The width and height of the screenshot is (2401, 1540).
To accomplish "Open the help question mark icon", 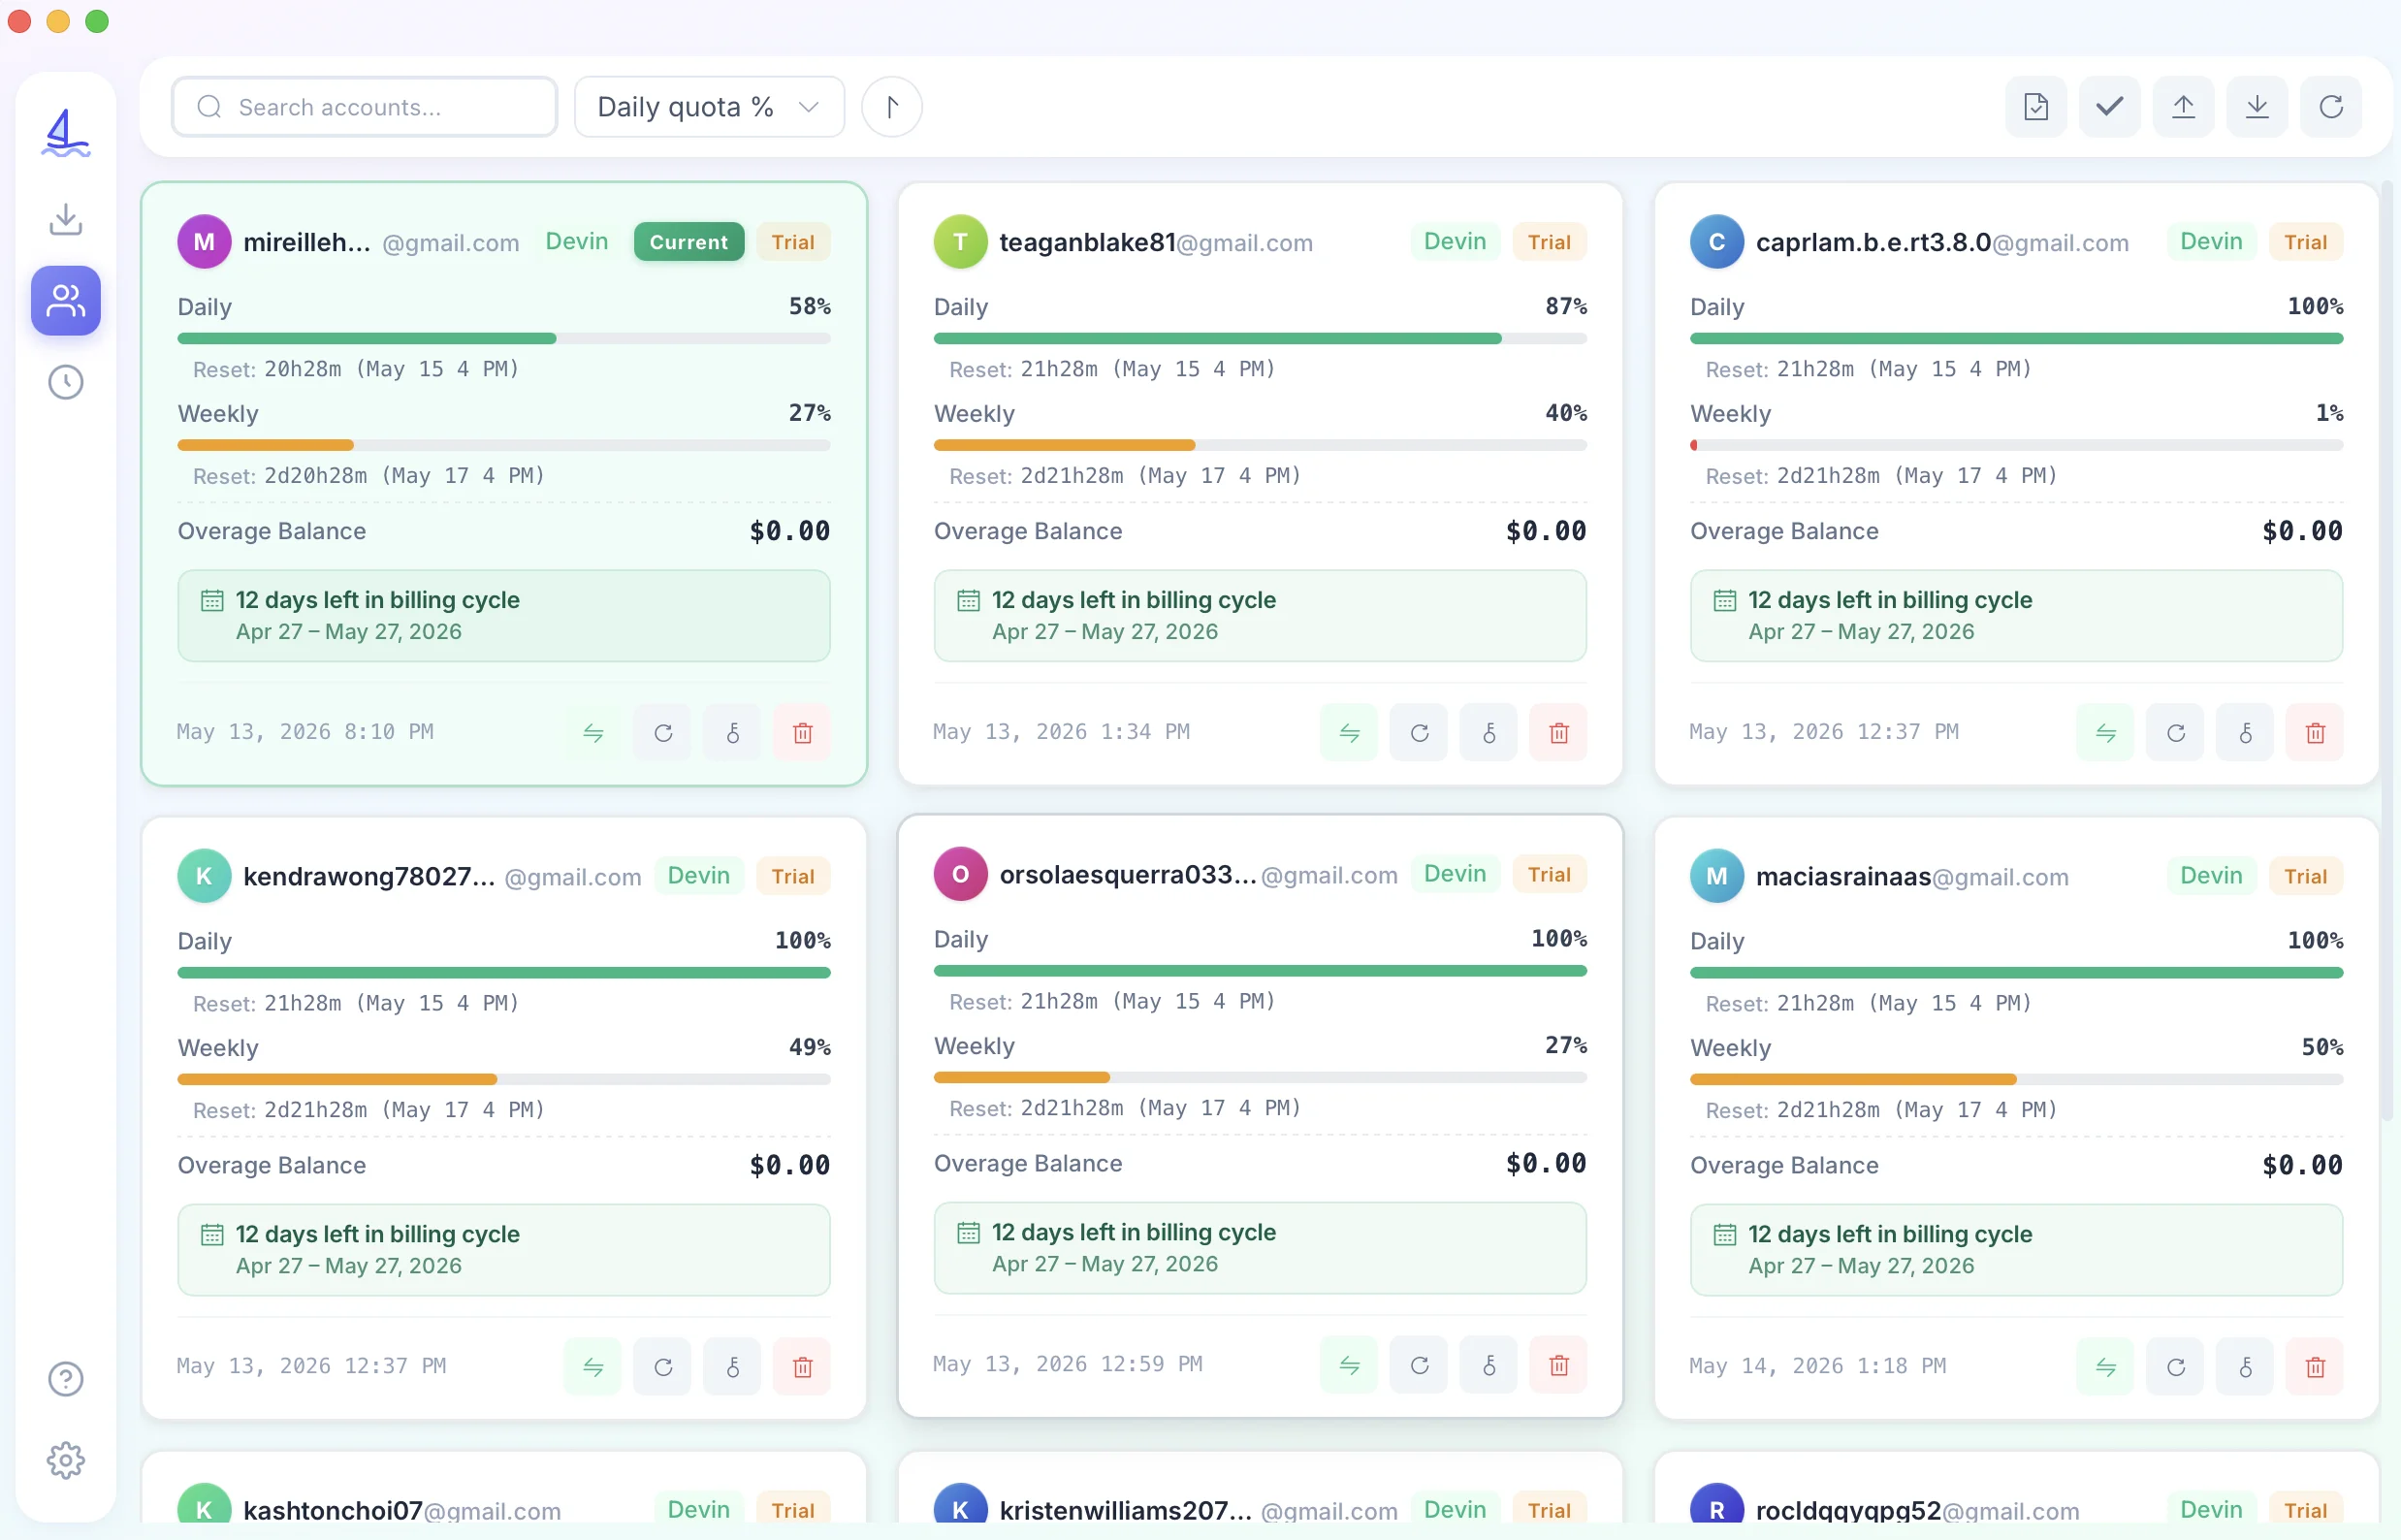I will pyautogui.click(x=65, y=1379).
